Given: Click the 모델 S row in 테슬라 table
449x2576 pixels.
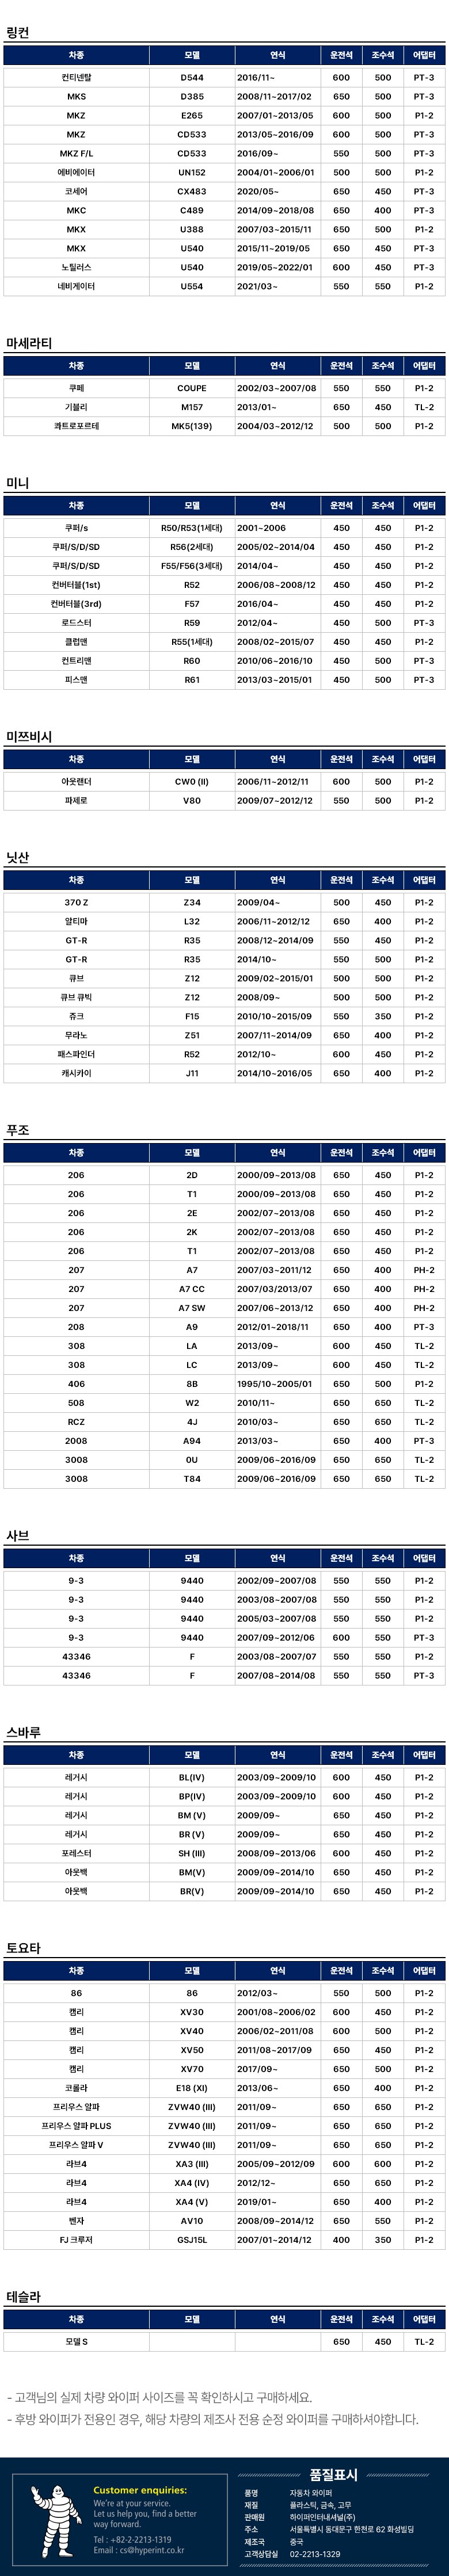Looking at the screenshot, I should coord(76,2342).
